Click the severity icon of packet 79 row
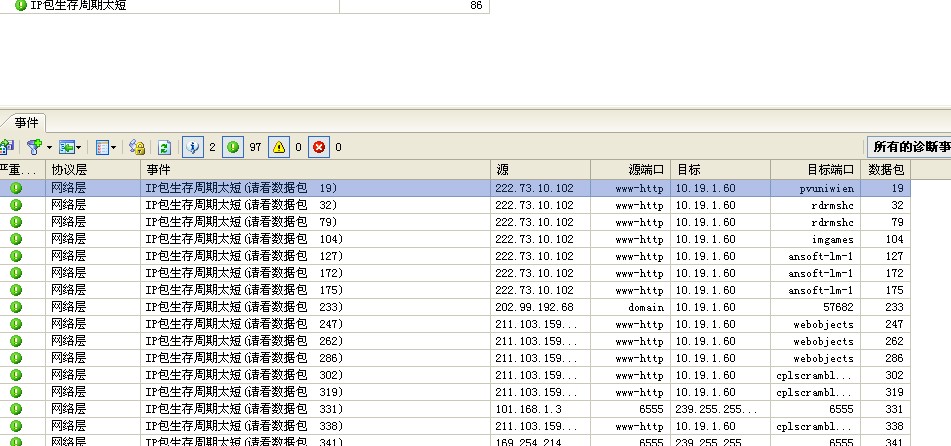951x446 pixels. (16, 222)
